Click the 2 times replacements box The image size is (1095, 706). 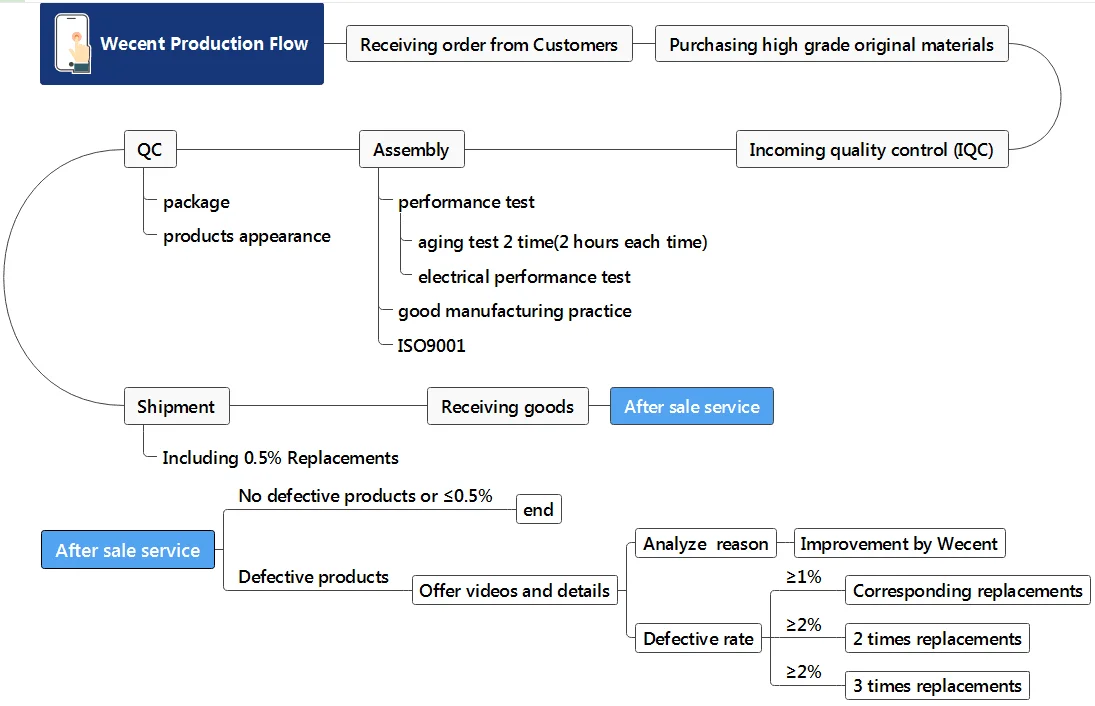pyautogui.click(x=937, y=639)
